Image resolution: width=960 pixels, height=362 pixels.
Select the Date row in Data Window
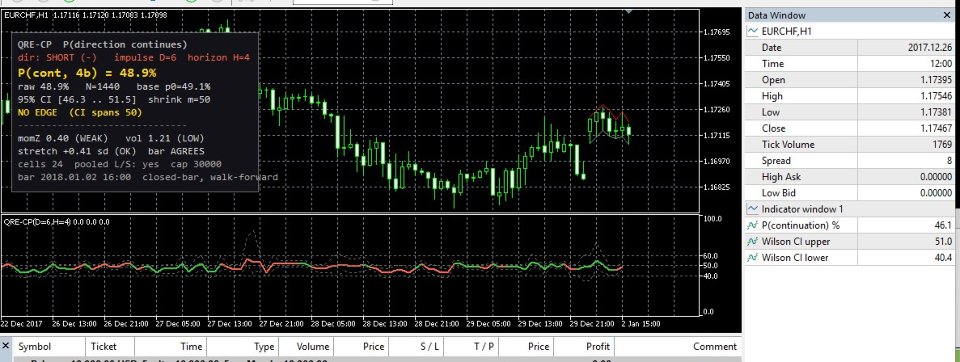pyautogui.click(x=849, y=48)
